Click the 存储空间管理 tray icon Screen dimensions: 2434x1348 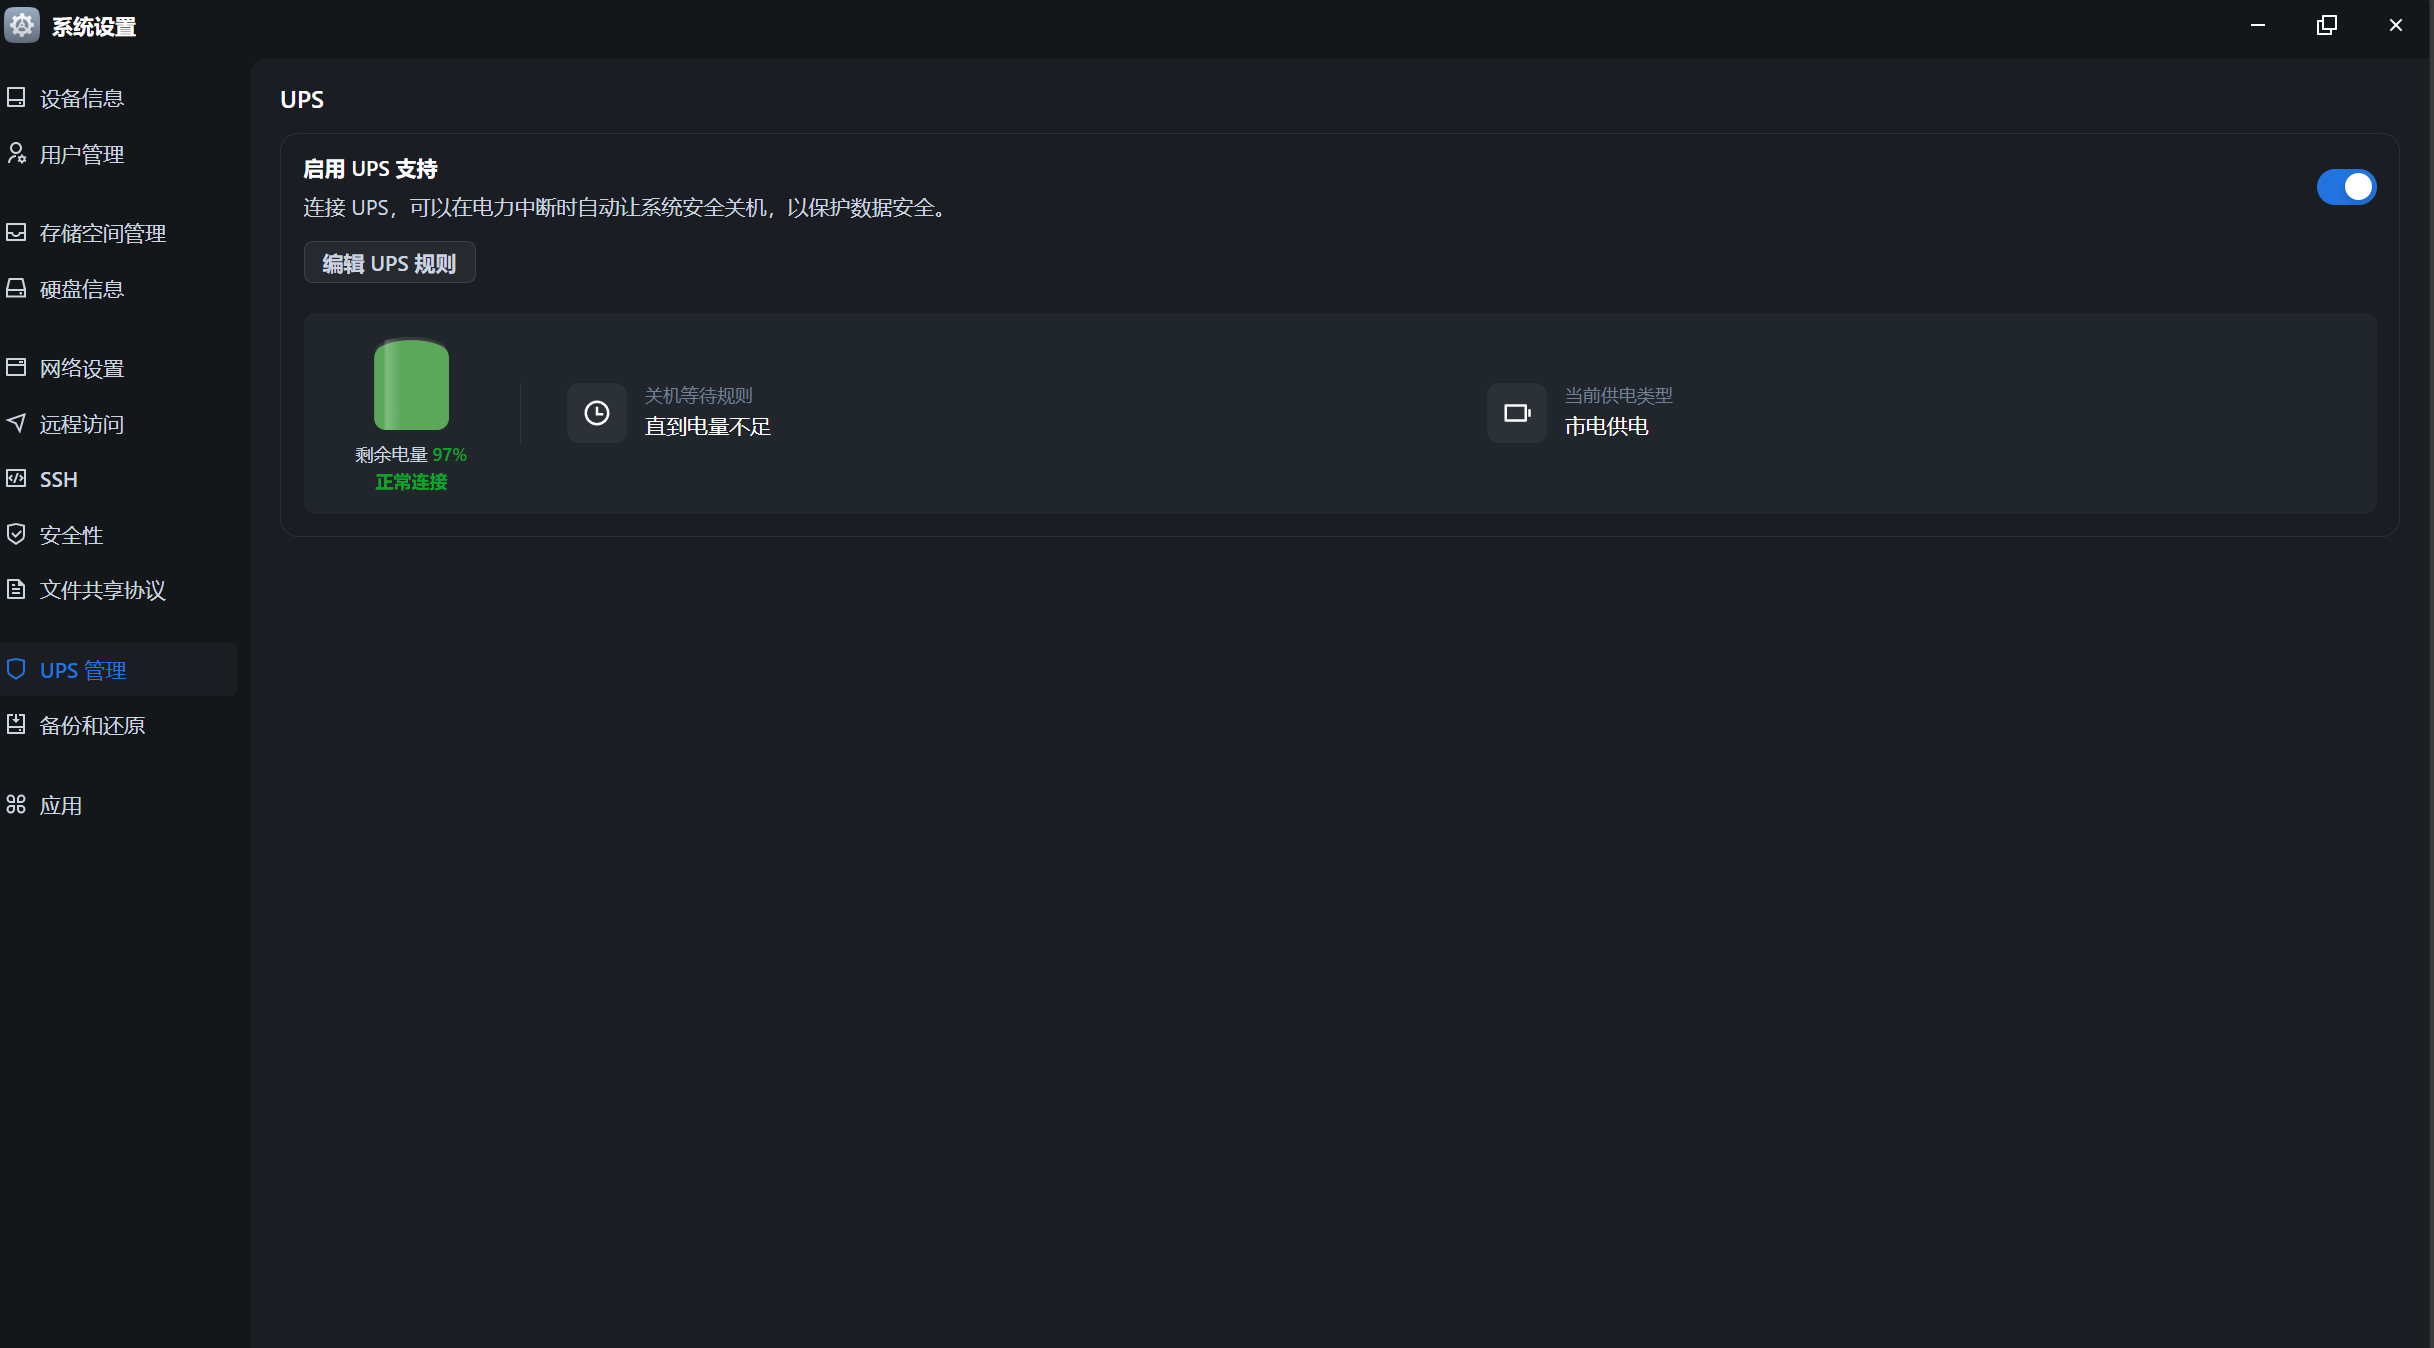tap(16, 232)
